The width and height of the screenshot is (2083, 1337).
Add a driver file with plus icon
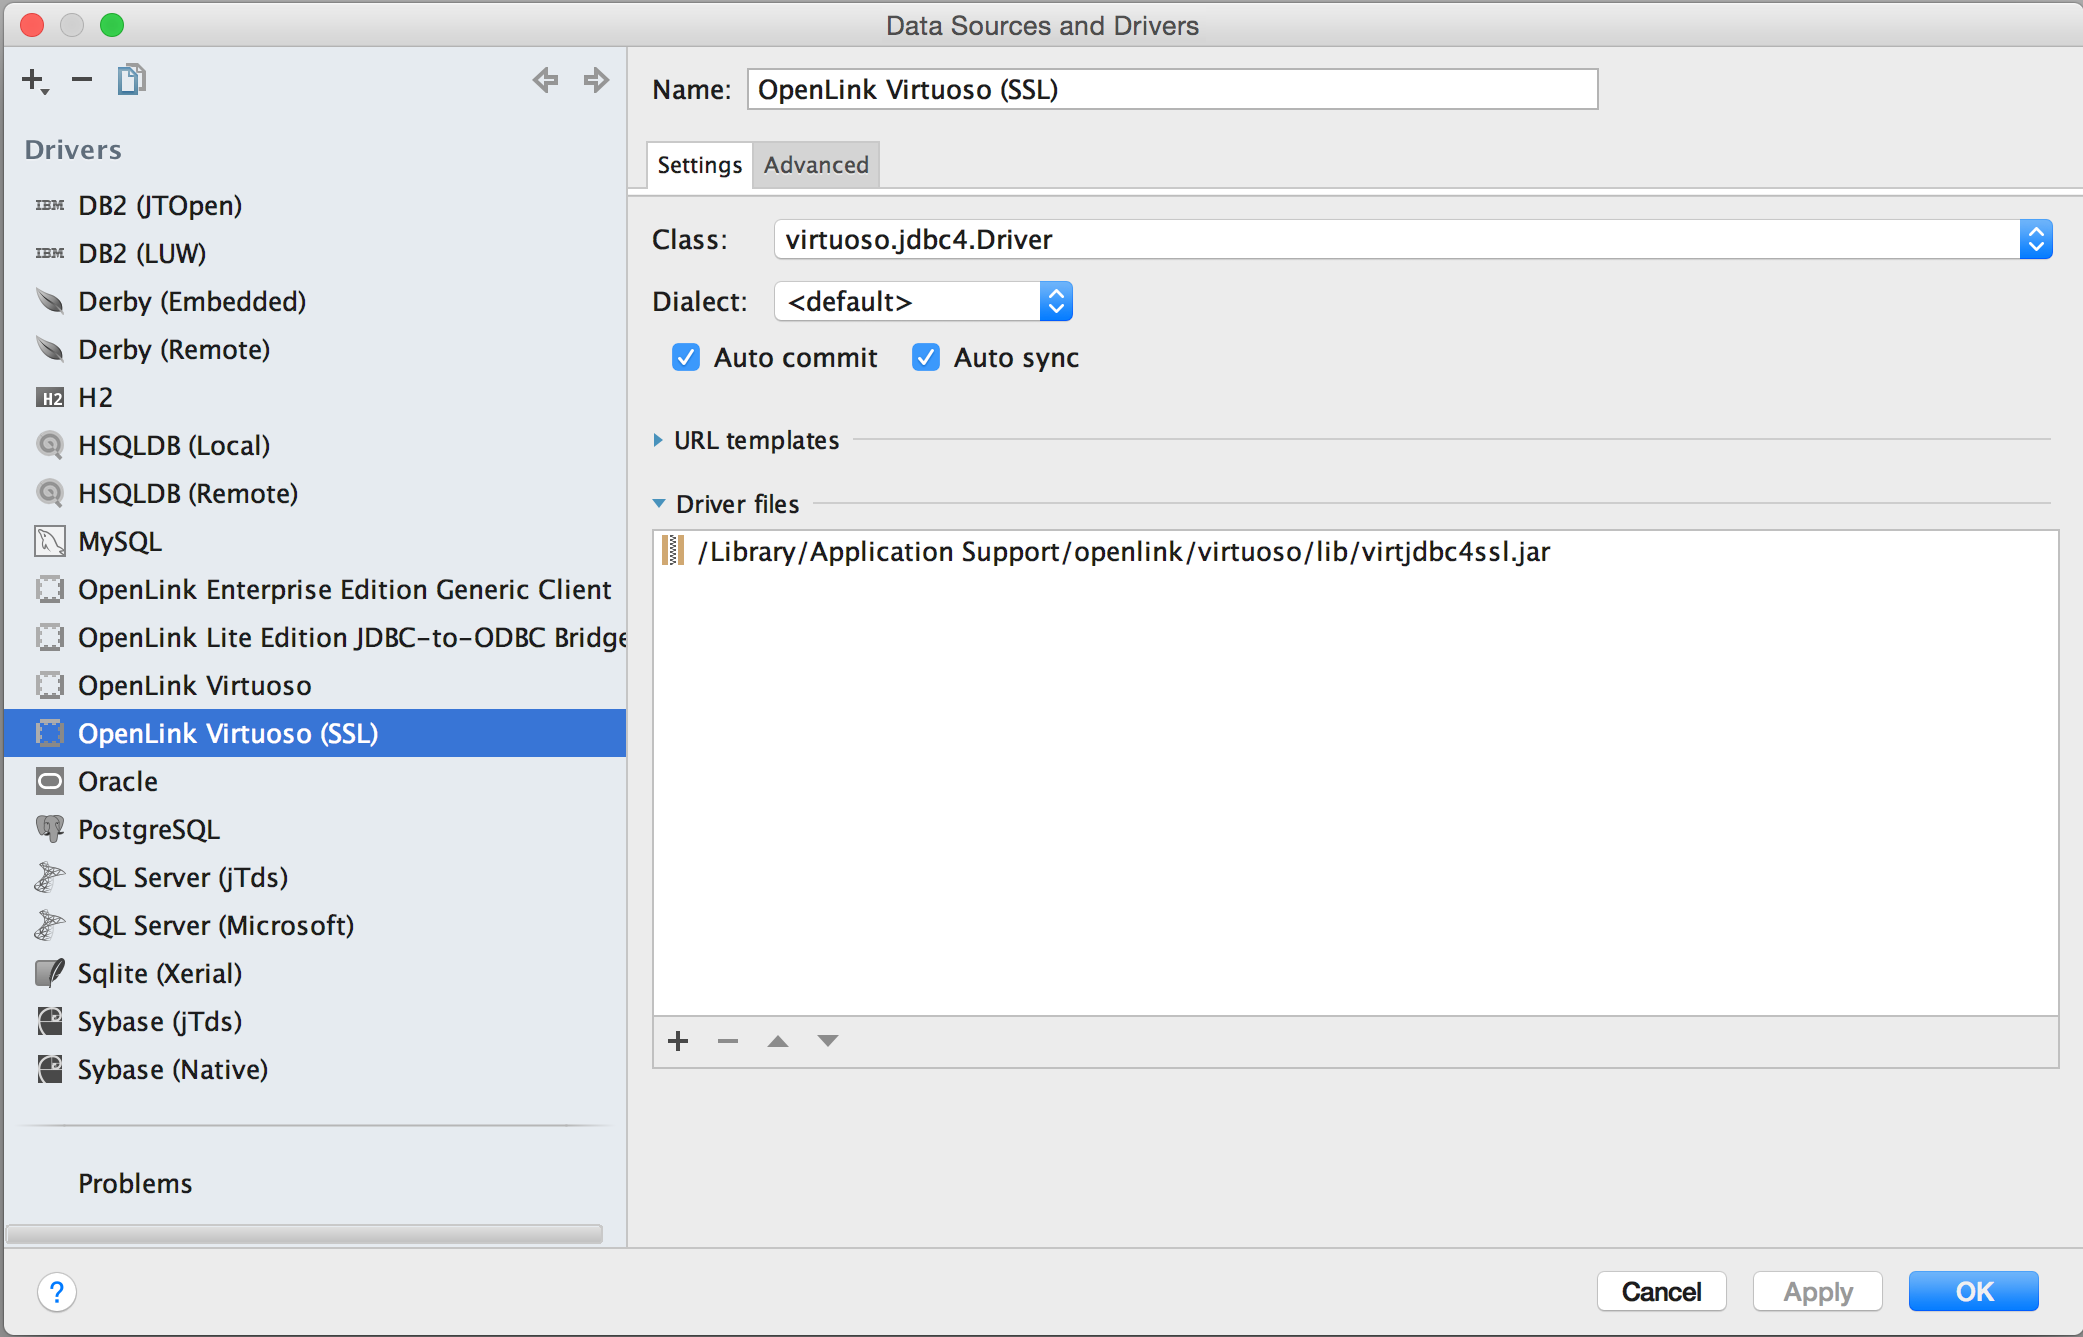(678, 1041)
